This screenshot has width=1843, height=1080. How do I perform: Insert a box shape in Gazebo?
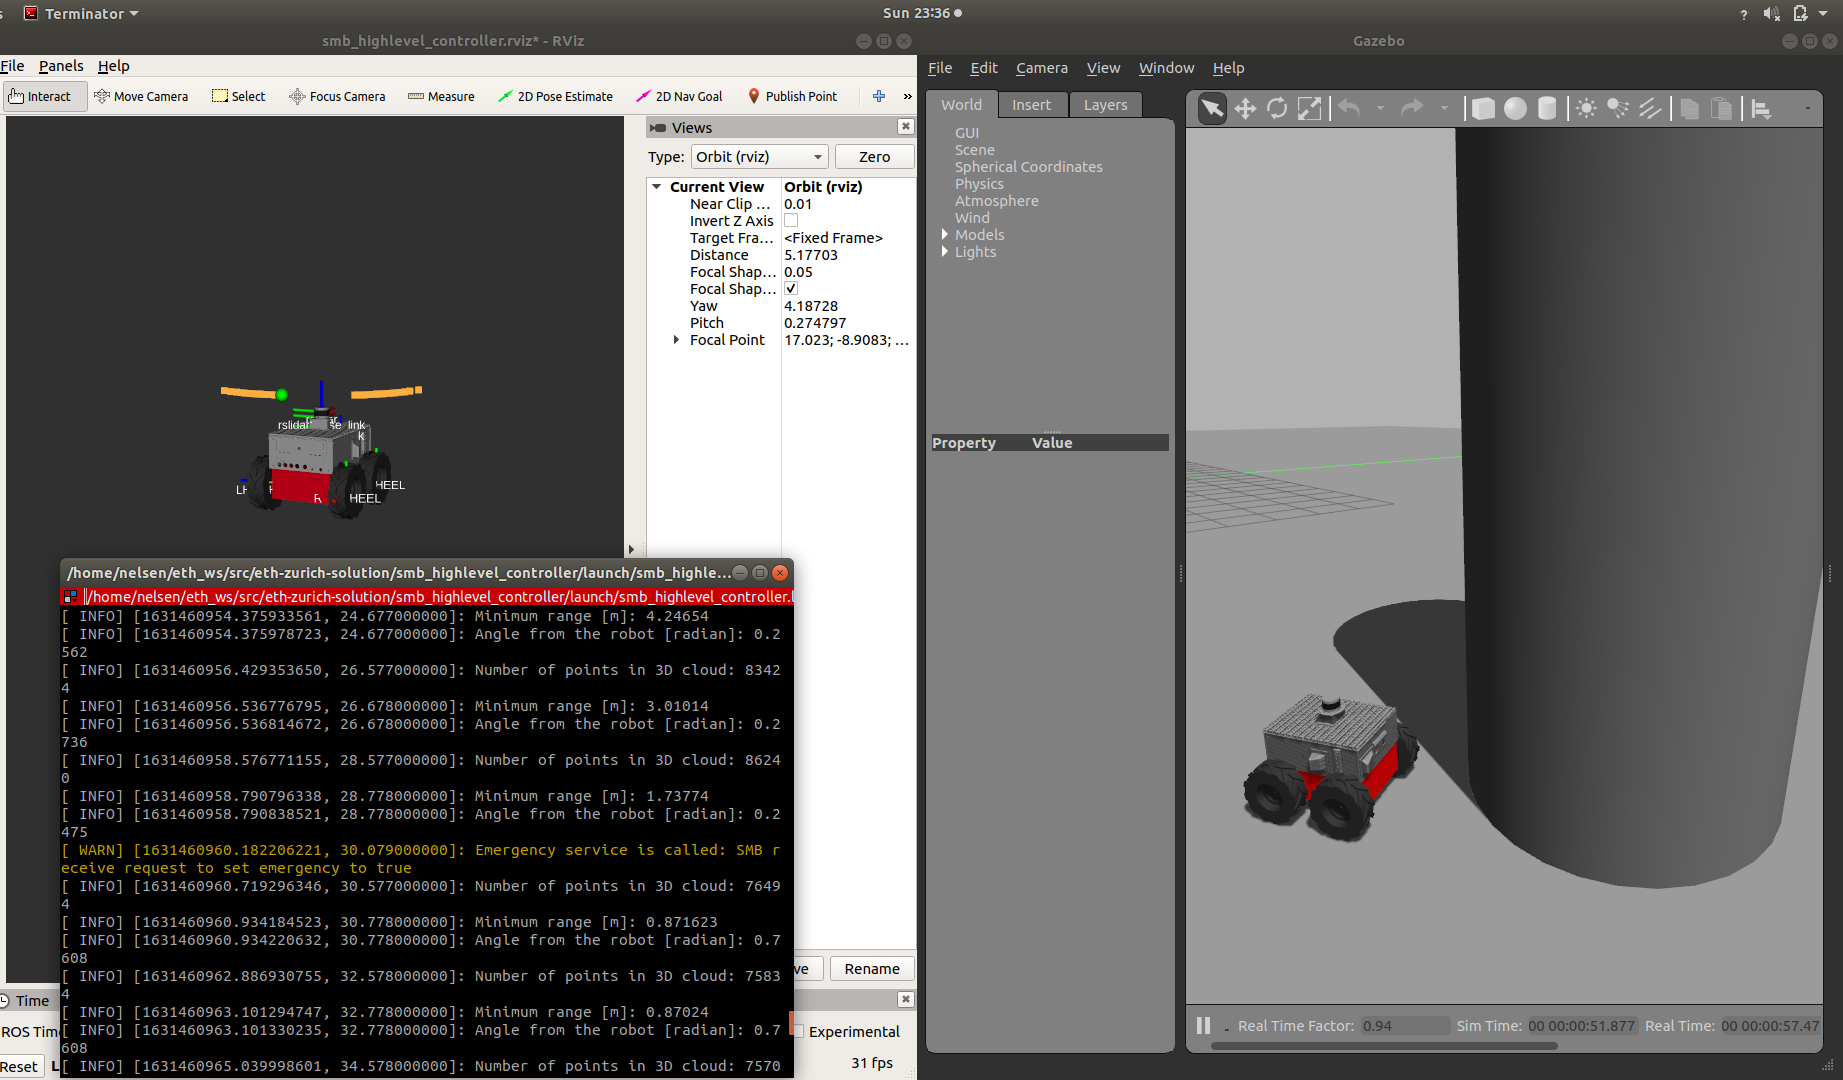coord(1483,108)
